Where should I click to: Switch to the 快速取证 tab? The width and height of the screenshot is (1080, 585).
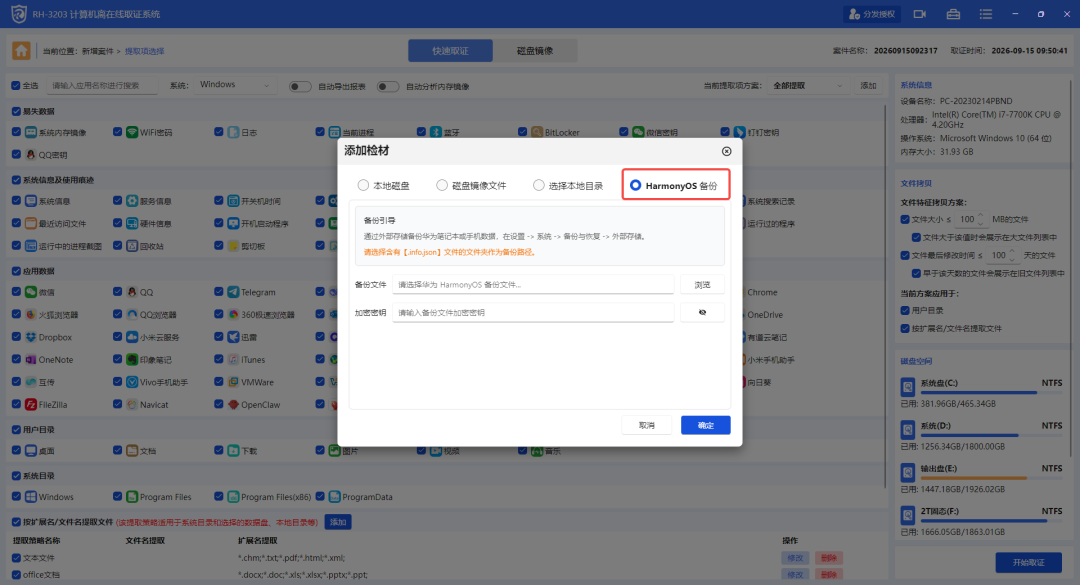click(450, 51)
